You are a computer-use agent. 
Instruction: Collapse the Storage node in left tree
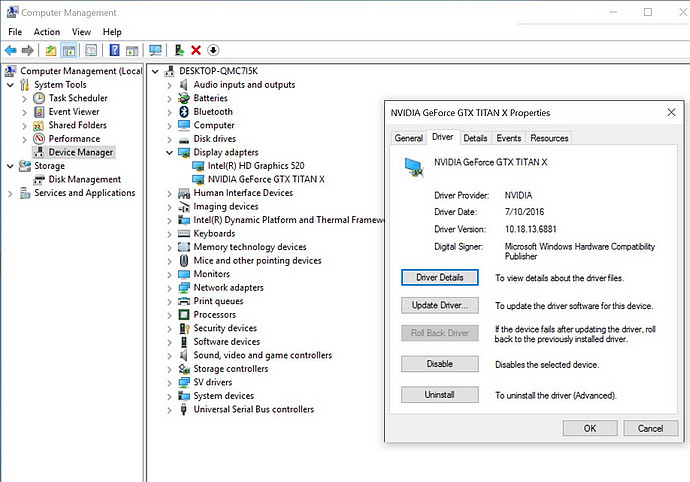tap(10, 166)
